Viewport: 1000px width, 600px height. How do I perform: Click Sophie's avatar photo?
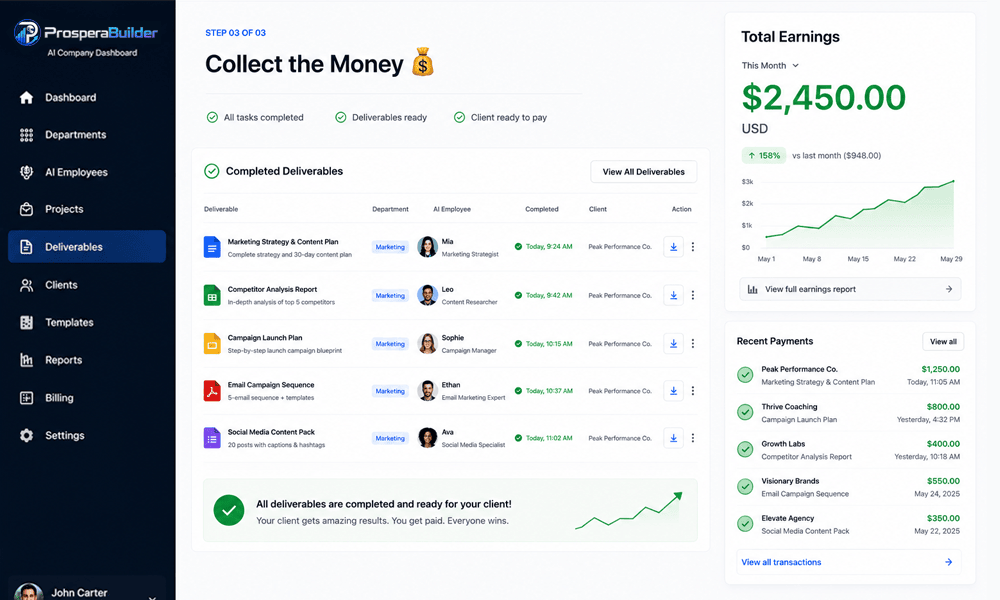point(427,344)
